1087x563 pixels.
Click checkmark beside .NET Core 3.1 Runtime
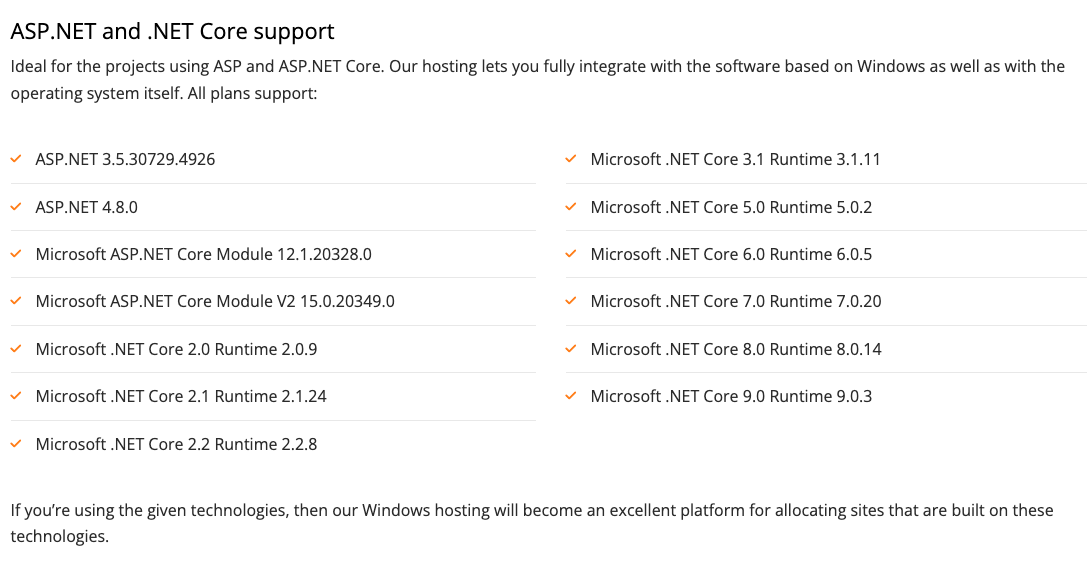coord(570,159)
